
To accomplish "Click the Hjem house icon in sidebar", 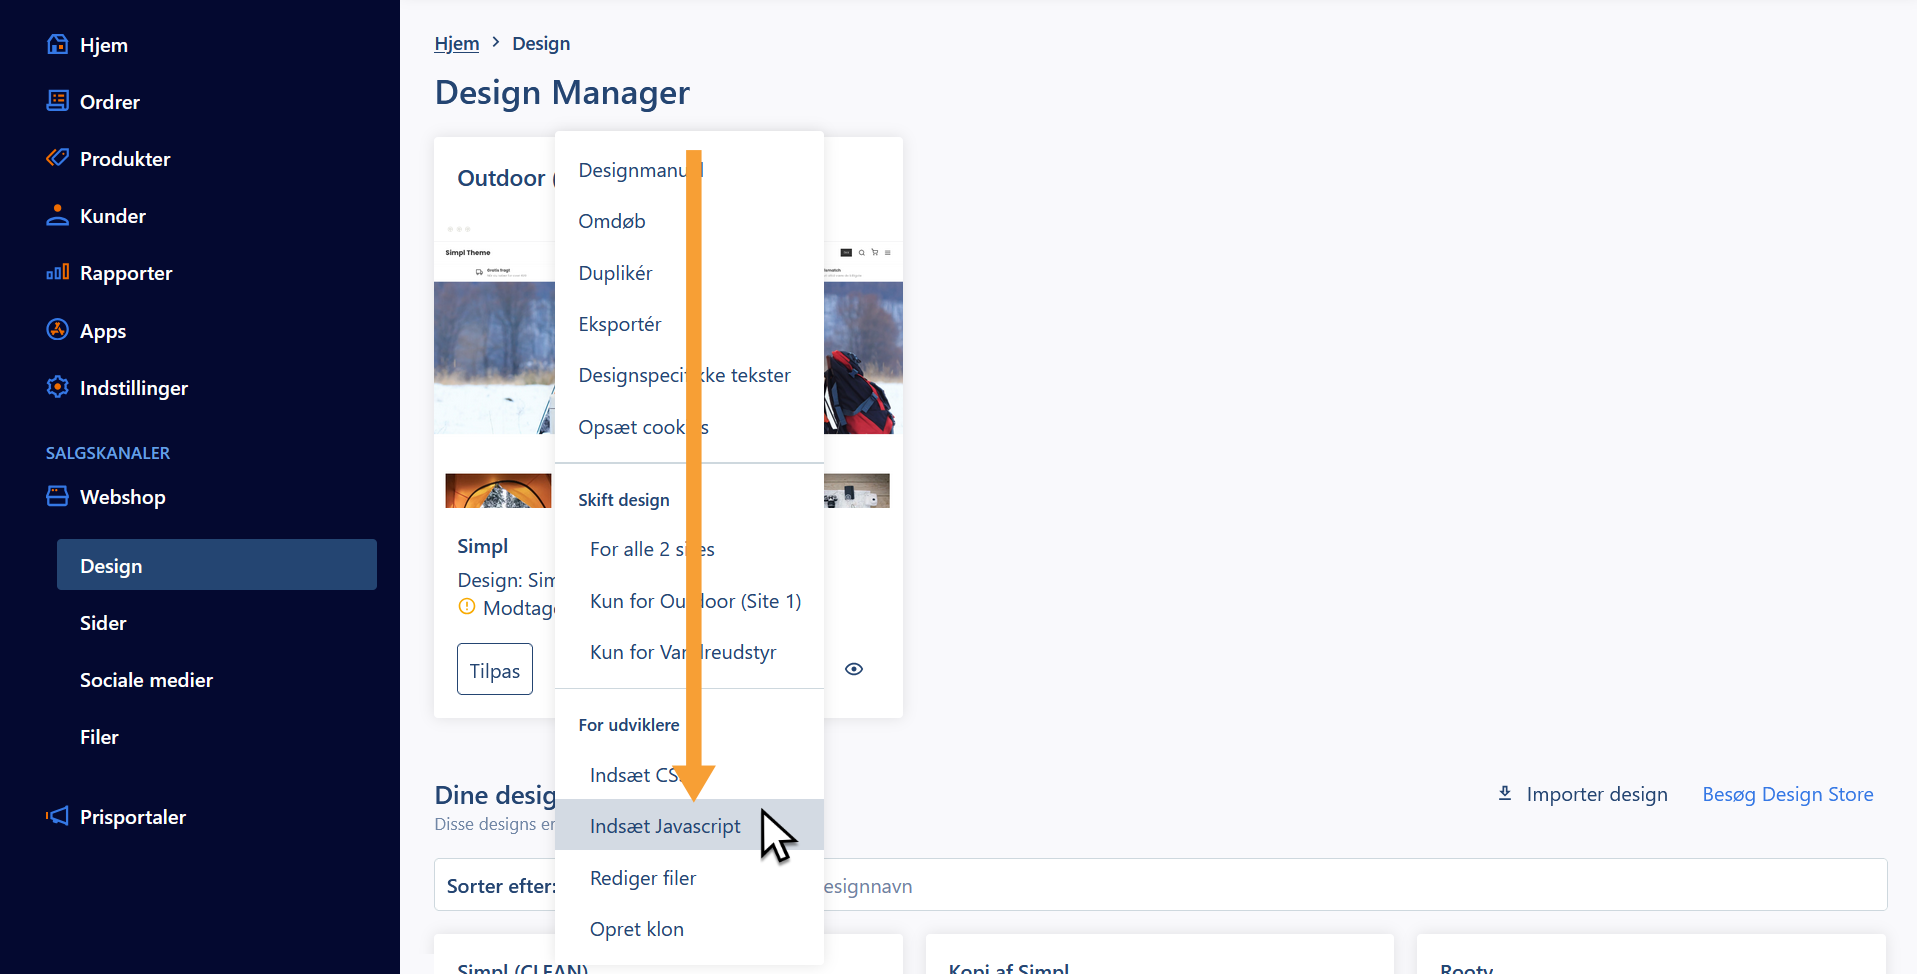I will (57, 44).
